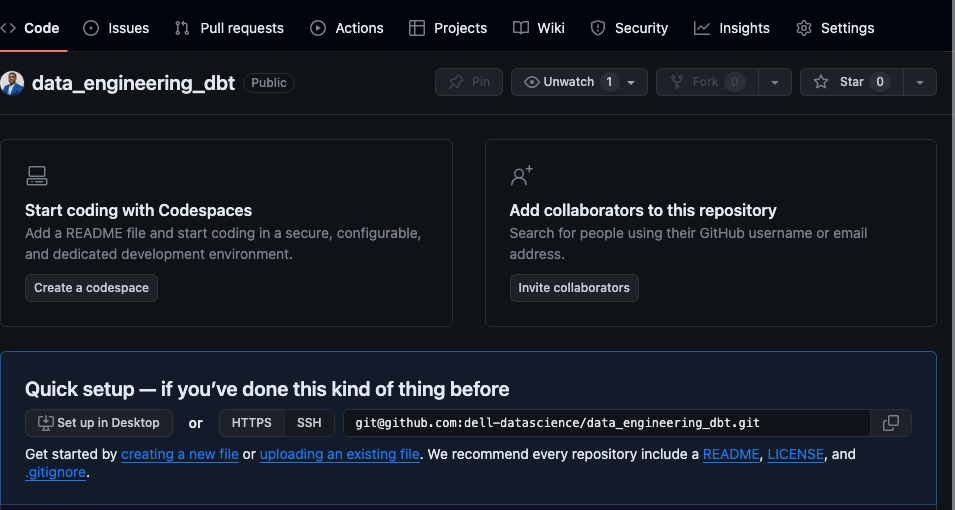Click the owner avatar beside the repository name
955x510 pixels.
pyautogui.click(x=12, y=83)
